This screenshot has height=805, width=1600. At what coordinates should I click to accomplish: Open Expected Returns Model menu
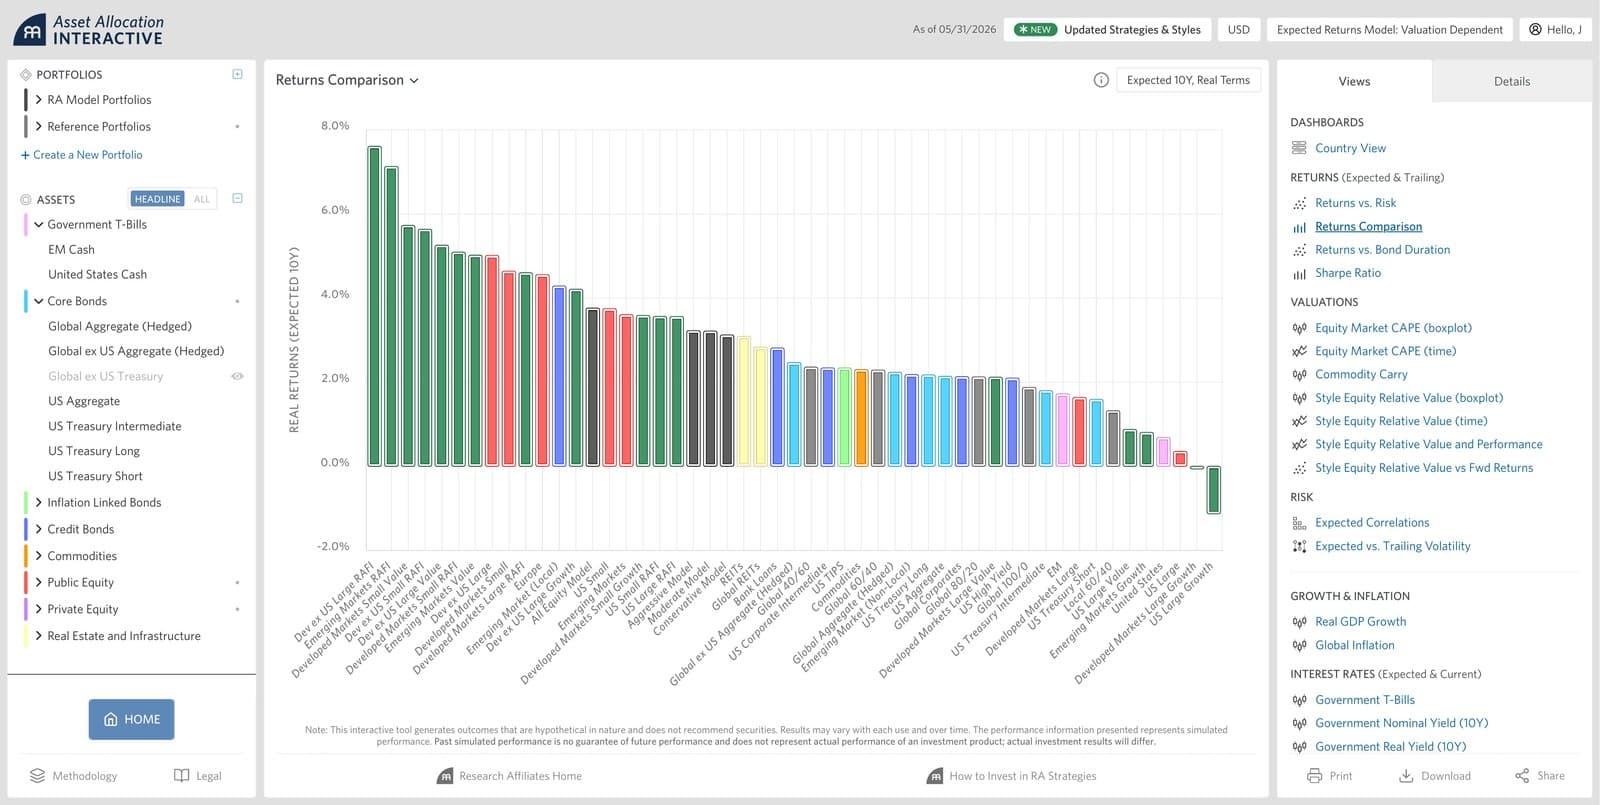pos(1390,29)
